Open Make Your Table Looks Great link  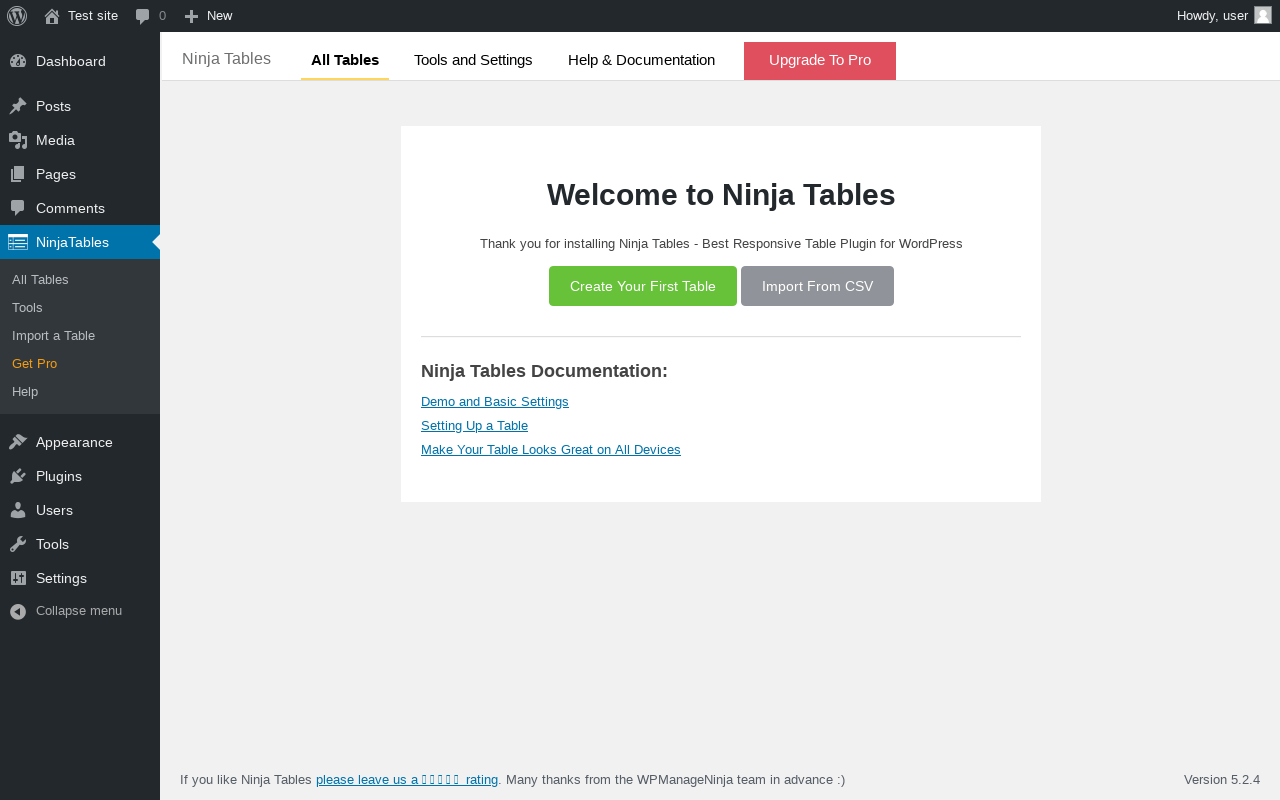(551, 449)
